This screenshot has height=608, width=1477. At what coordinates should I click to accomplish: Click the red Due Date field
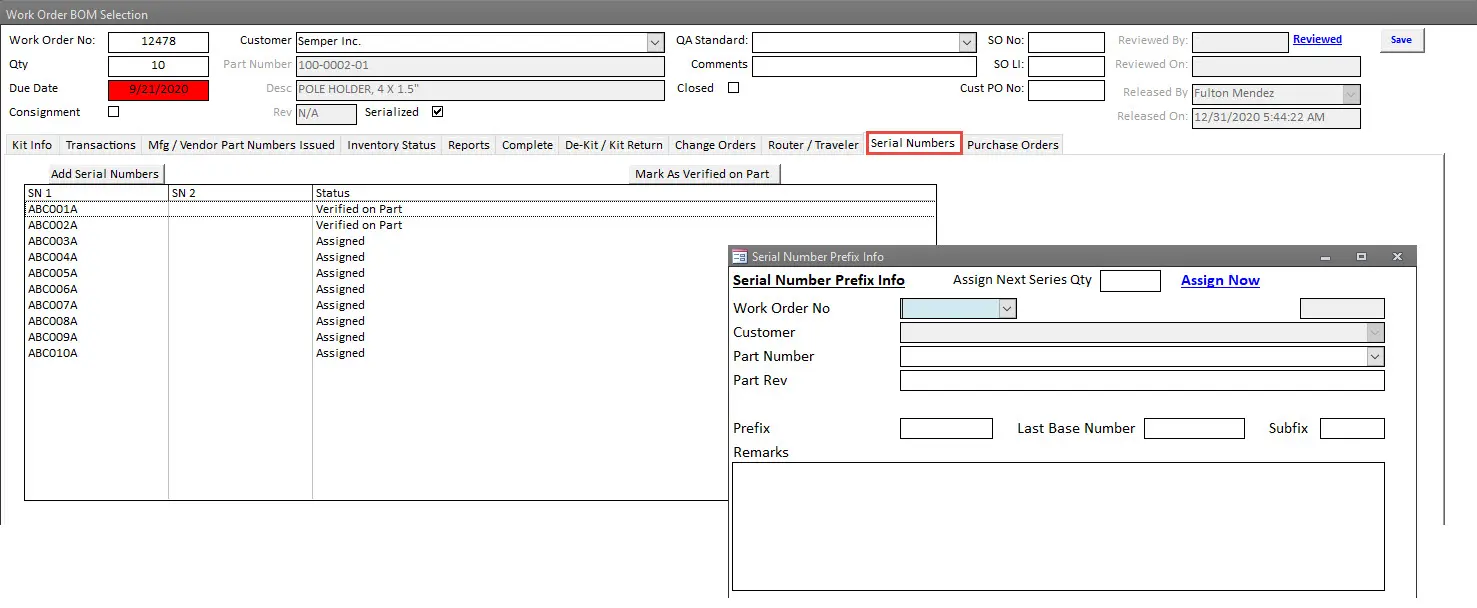[158, 89]
